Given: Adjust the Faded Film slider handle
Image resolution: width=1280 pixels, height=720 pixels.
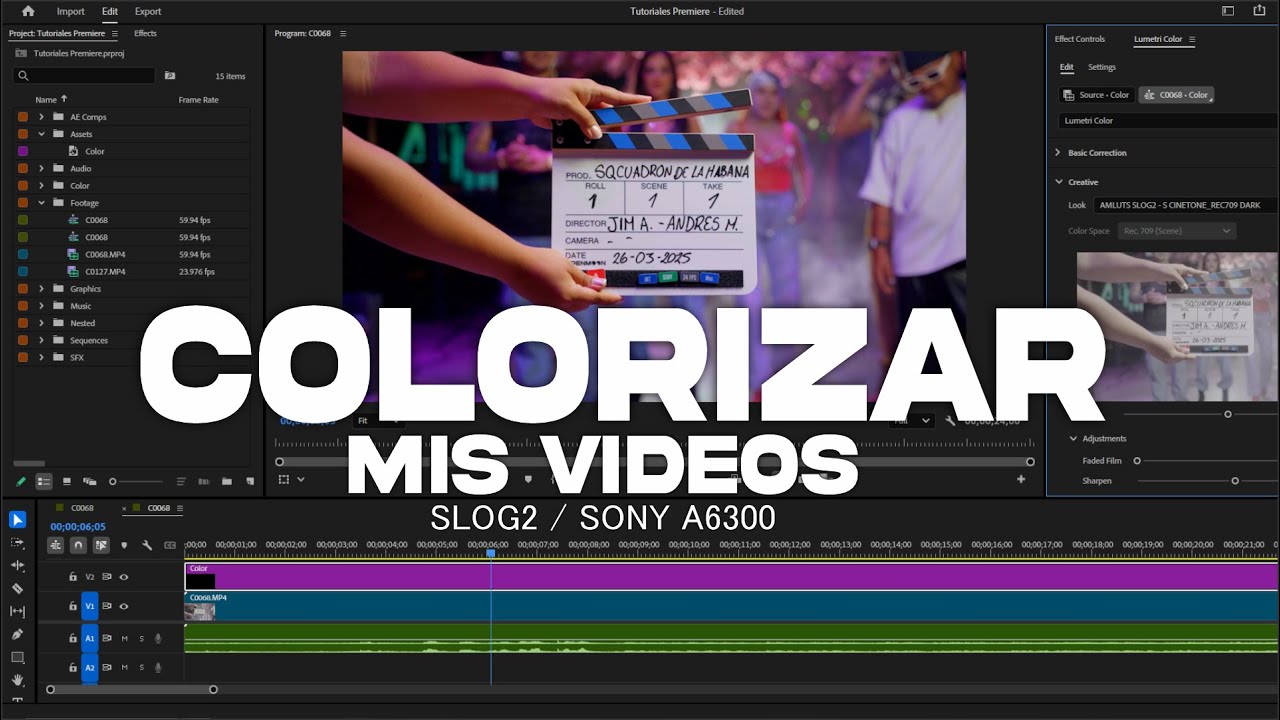Looking at the screenshot, I should (1137, 461).
